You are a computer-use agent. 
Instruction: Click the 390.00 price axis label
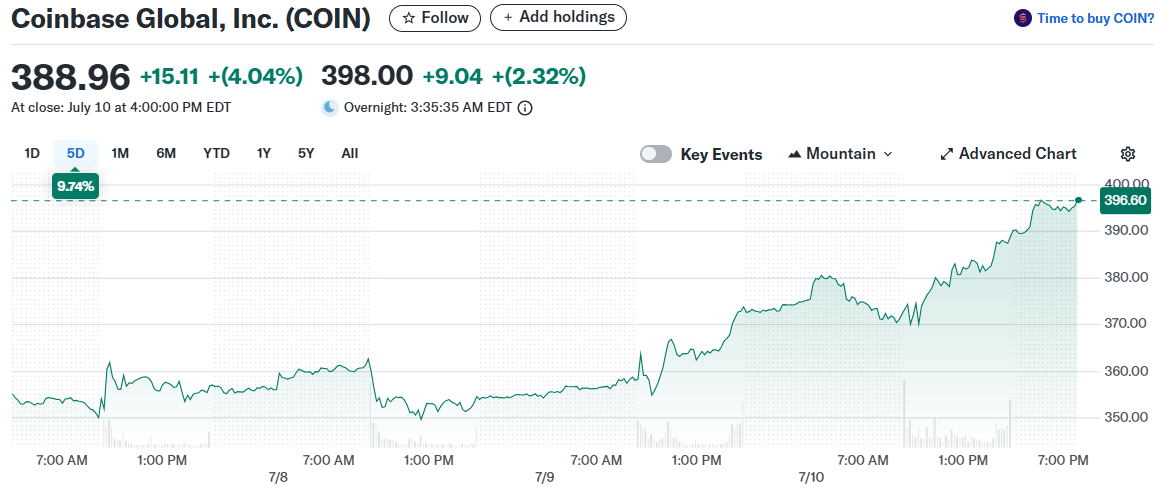[1126, 231]
